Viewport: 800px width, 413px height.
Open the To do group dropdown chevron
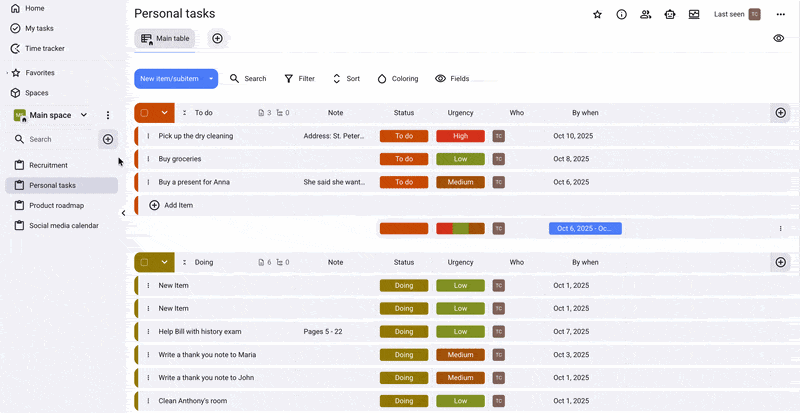click(164, 113)
